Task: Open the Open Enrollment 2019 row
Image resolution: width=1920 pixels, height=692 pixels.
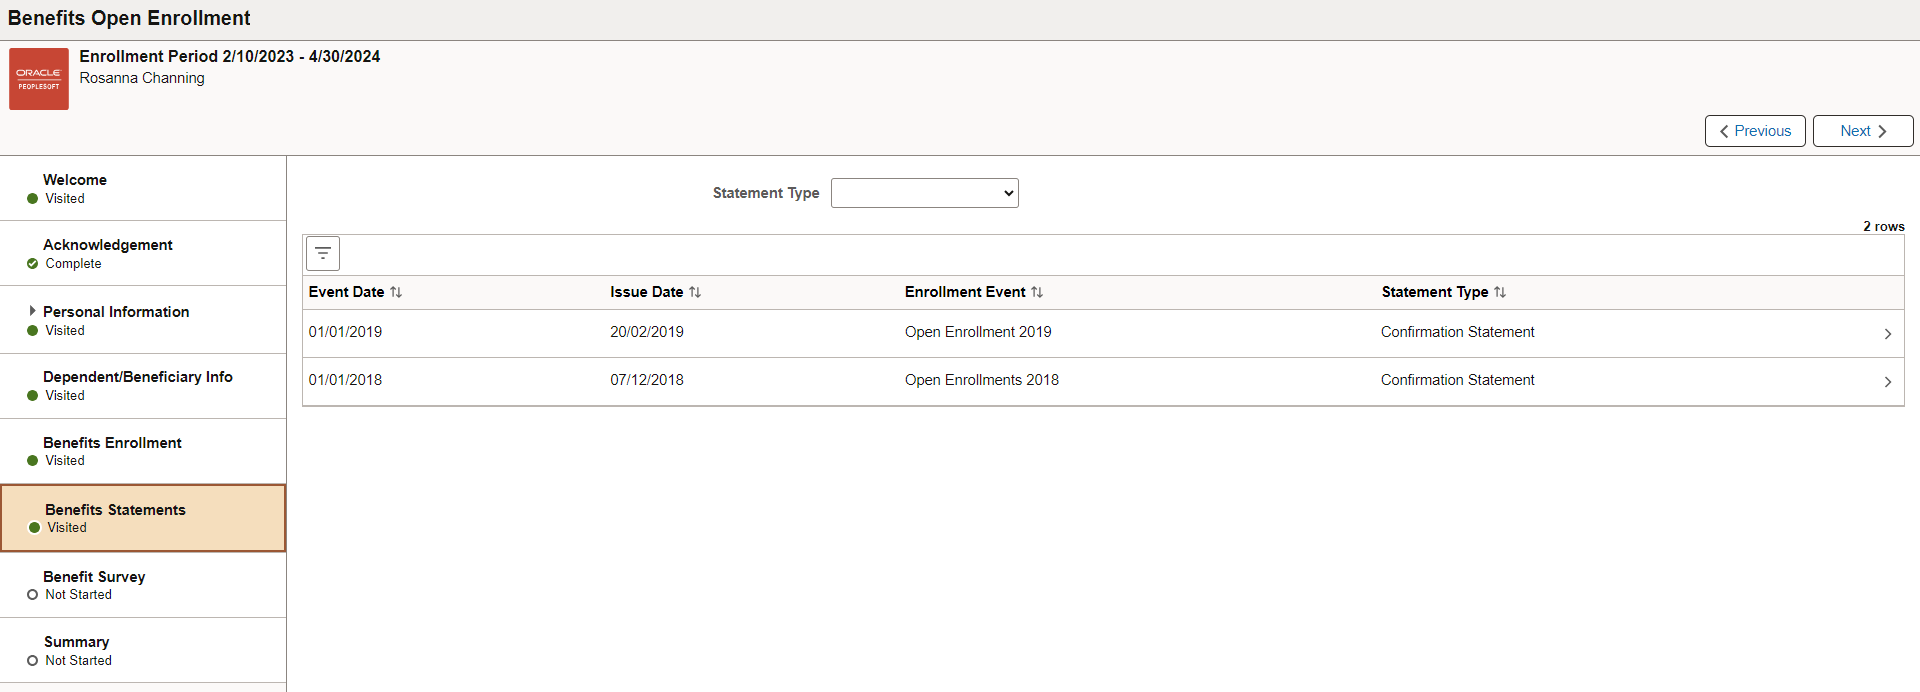Action: pyautogui.click(x=1103, y=333)
